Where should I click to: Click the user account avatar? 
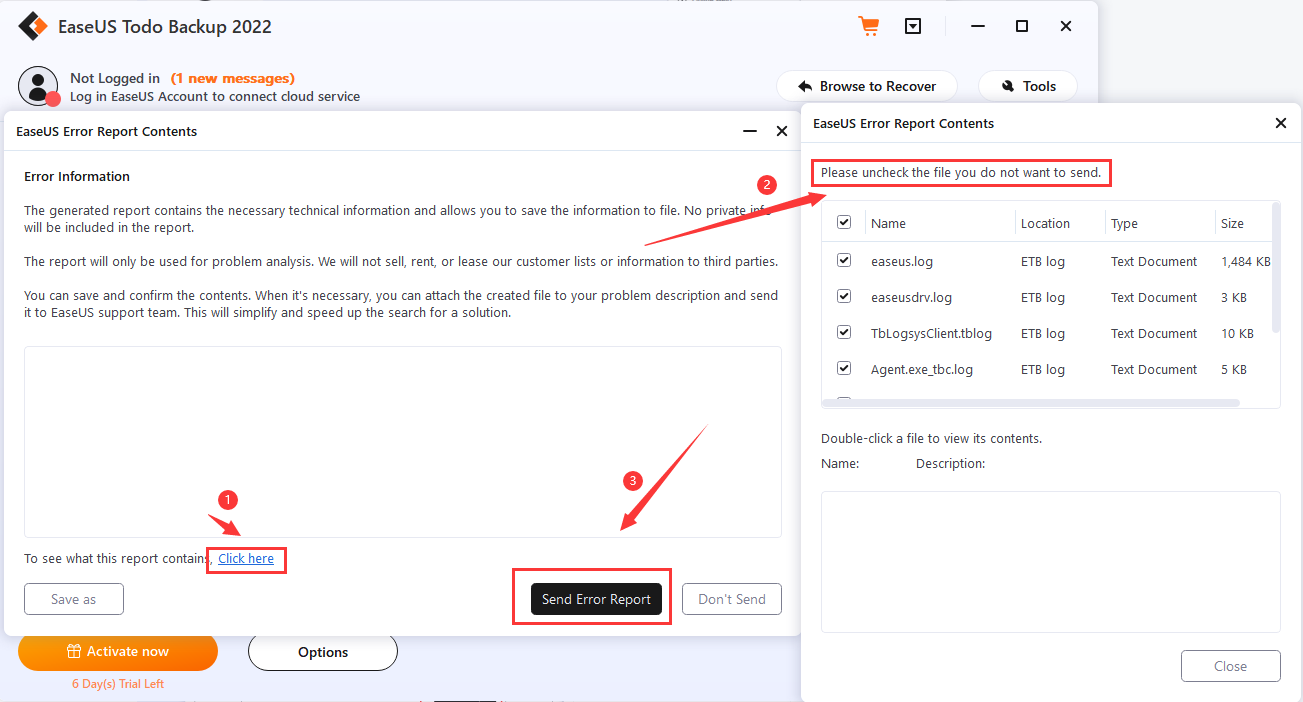37,86
